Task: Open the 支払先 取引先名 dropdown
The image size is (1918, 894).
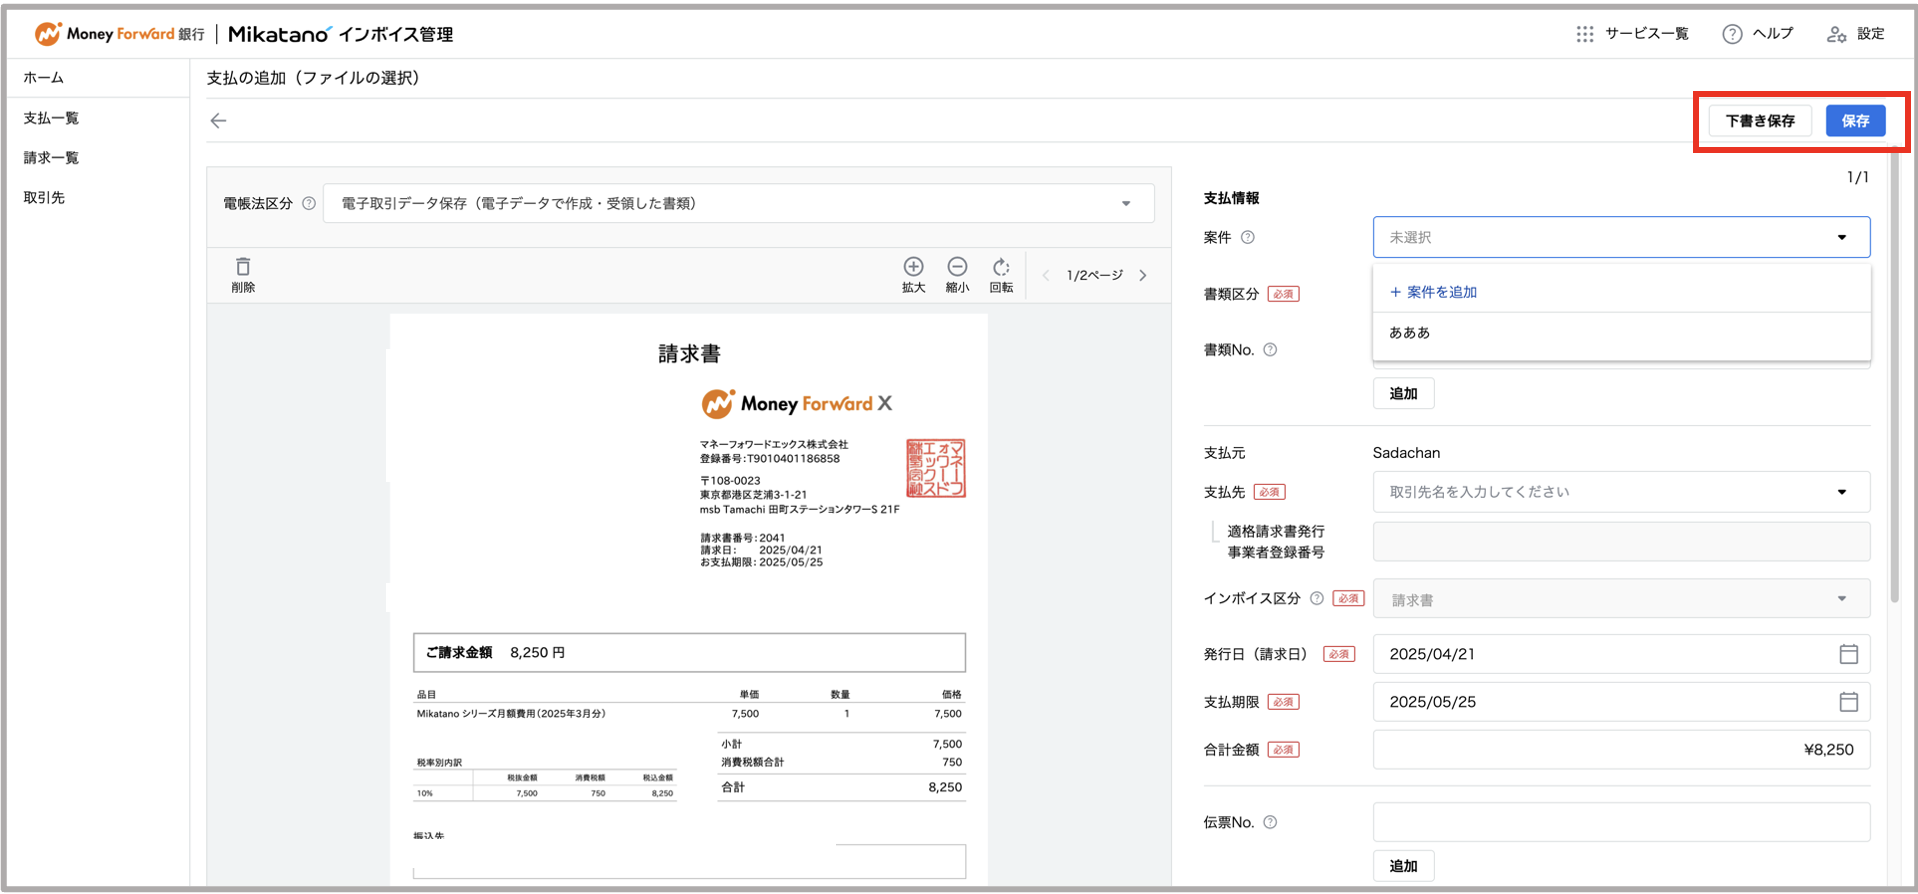Action: [x=1621, y=492]
